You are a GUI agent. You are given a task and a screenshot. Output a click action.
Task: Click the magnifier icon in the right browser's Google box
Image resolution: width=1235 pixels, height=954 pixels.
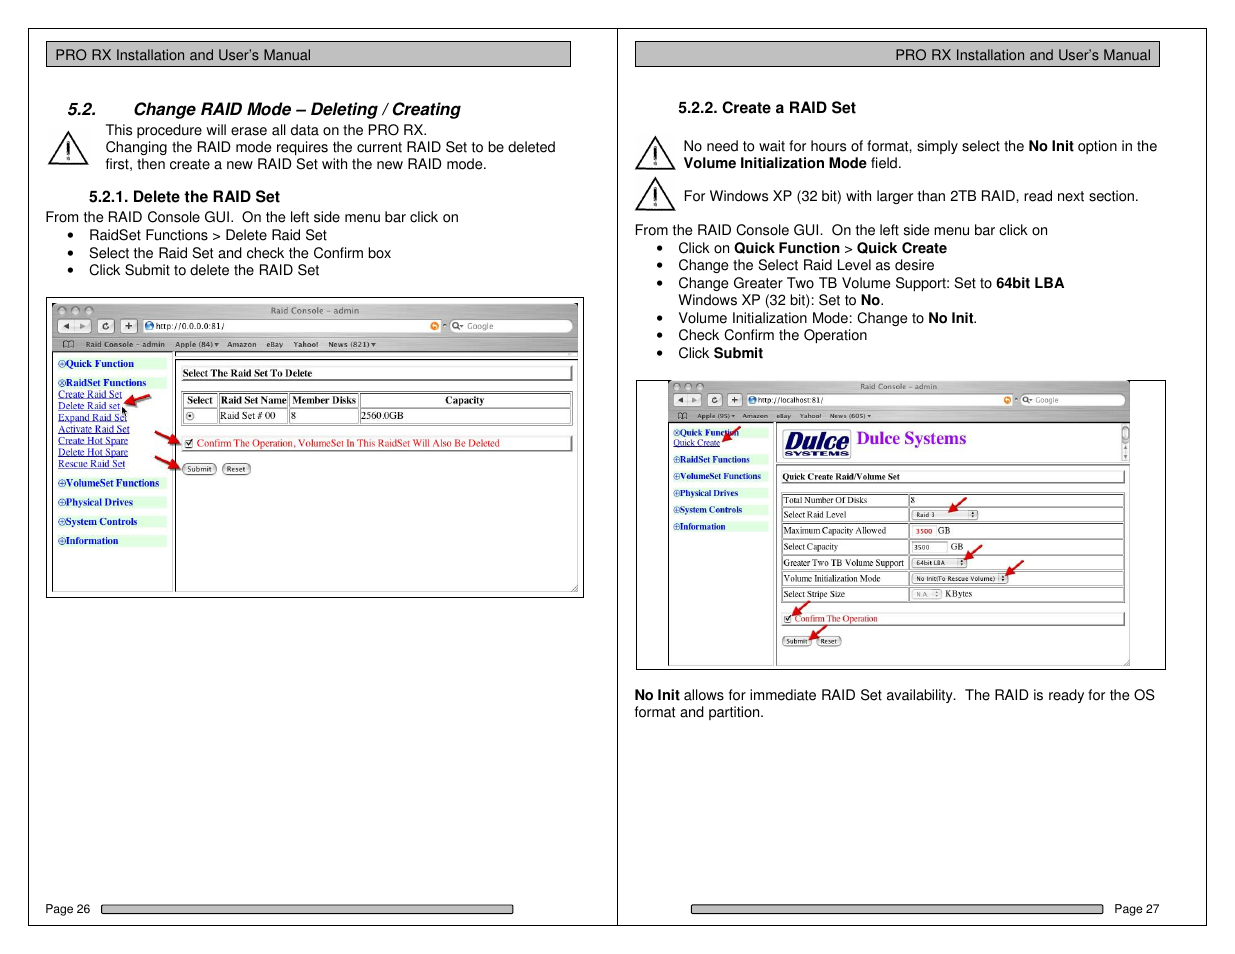click(x=1027, y=400)
